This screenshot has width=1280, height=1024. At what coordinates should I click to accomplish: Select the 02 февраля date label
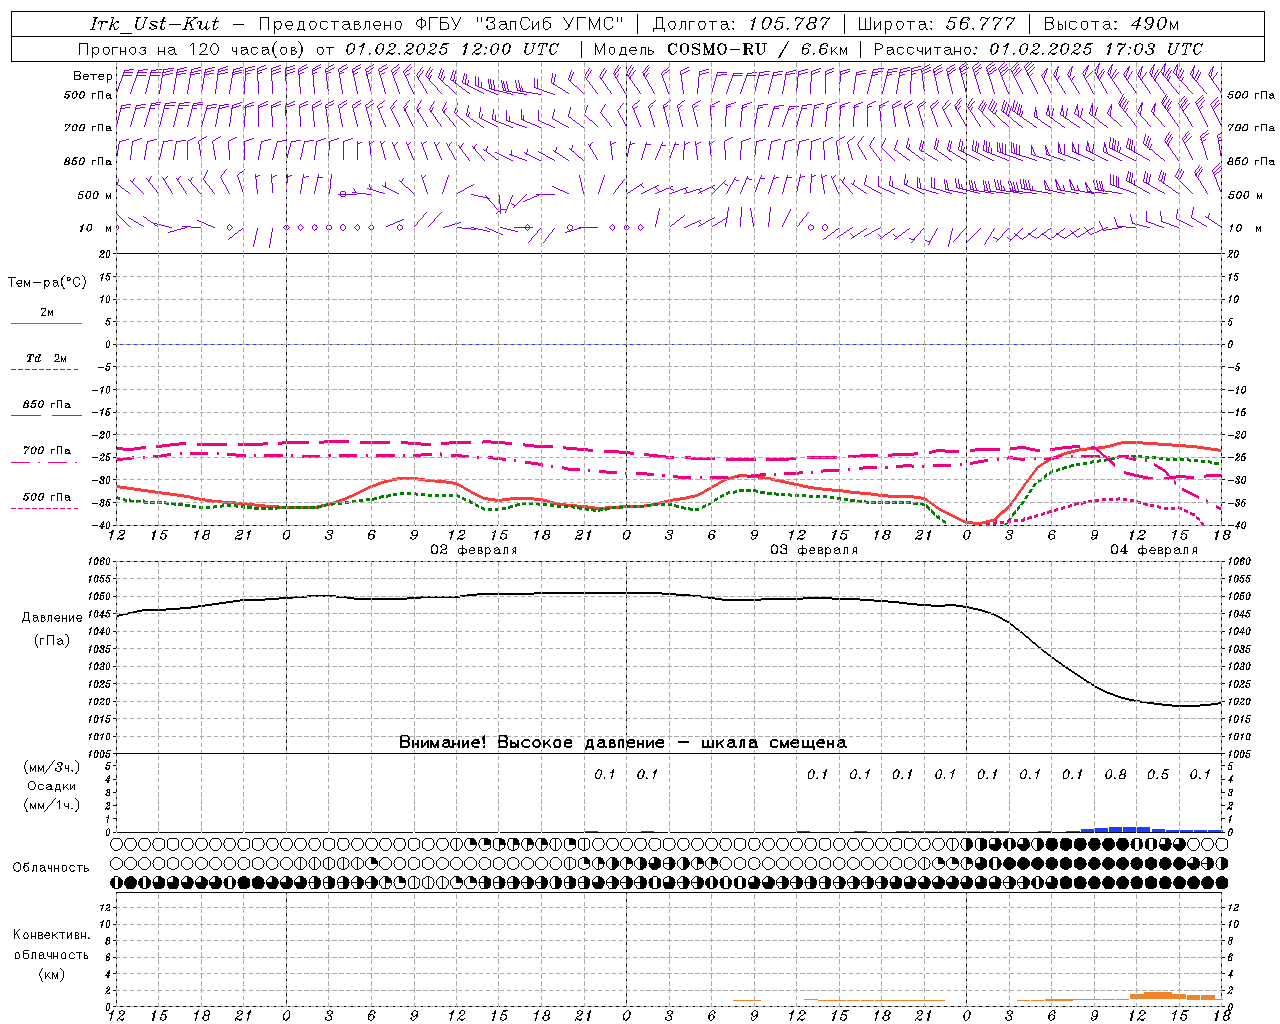point(473,550)
